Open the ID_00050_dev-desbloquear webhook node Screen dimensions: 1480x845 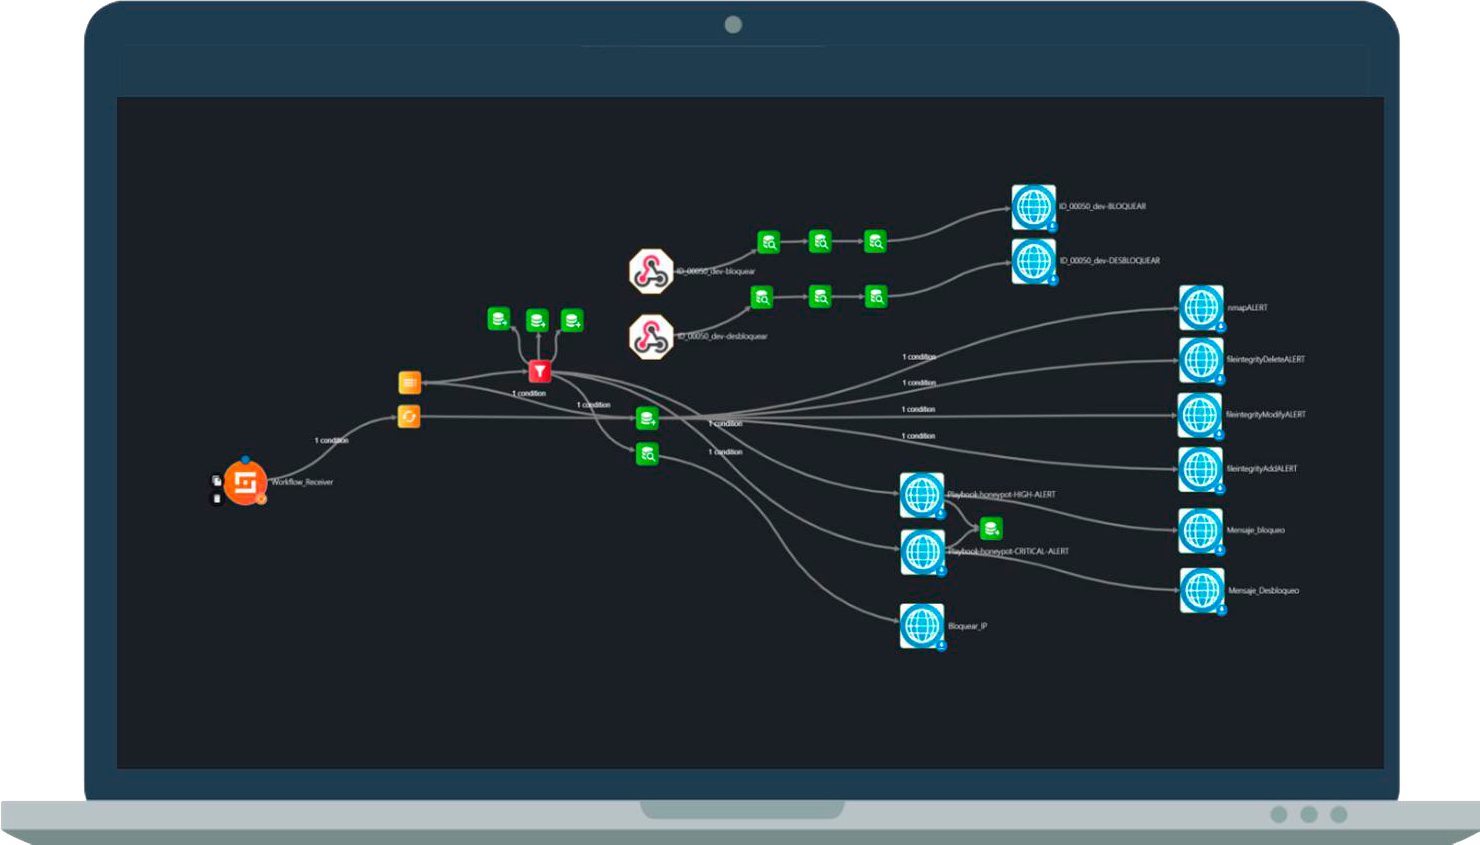[x=651, y=337]
